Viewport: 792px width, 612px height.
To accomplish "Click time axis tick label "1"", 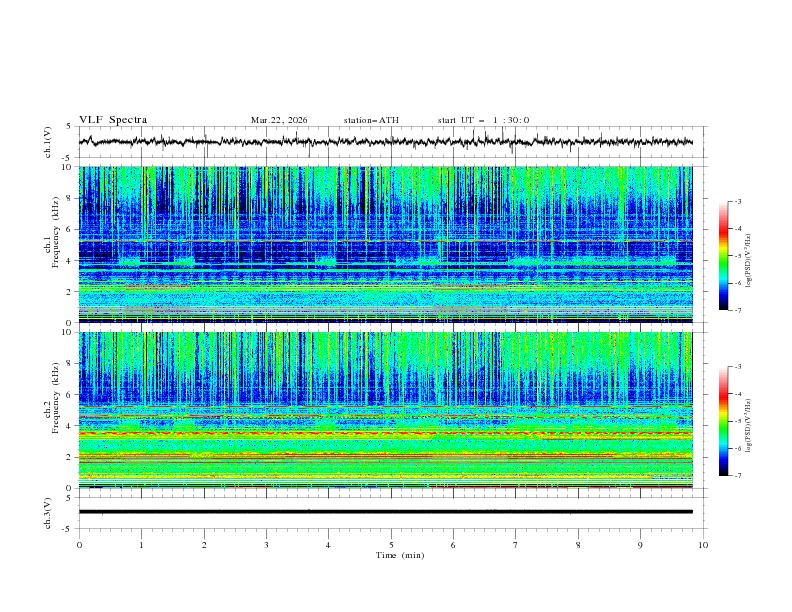I will pos(141,545).
